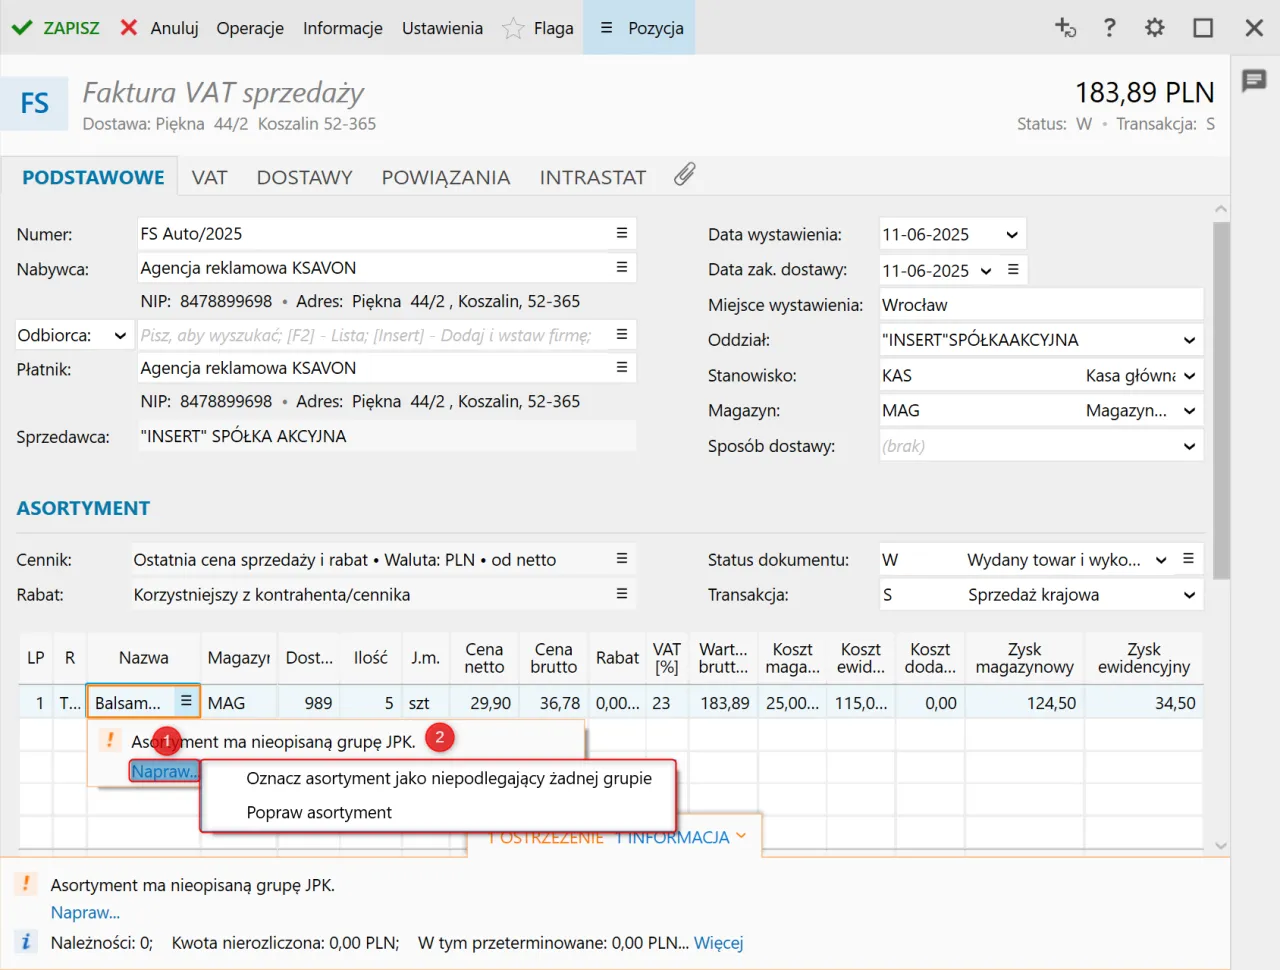The height and width of the screenshot is (970, 1280).
Task: Expand the Magazyn dropdown
Action: [1189, 411]
